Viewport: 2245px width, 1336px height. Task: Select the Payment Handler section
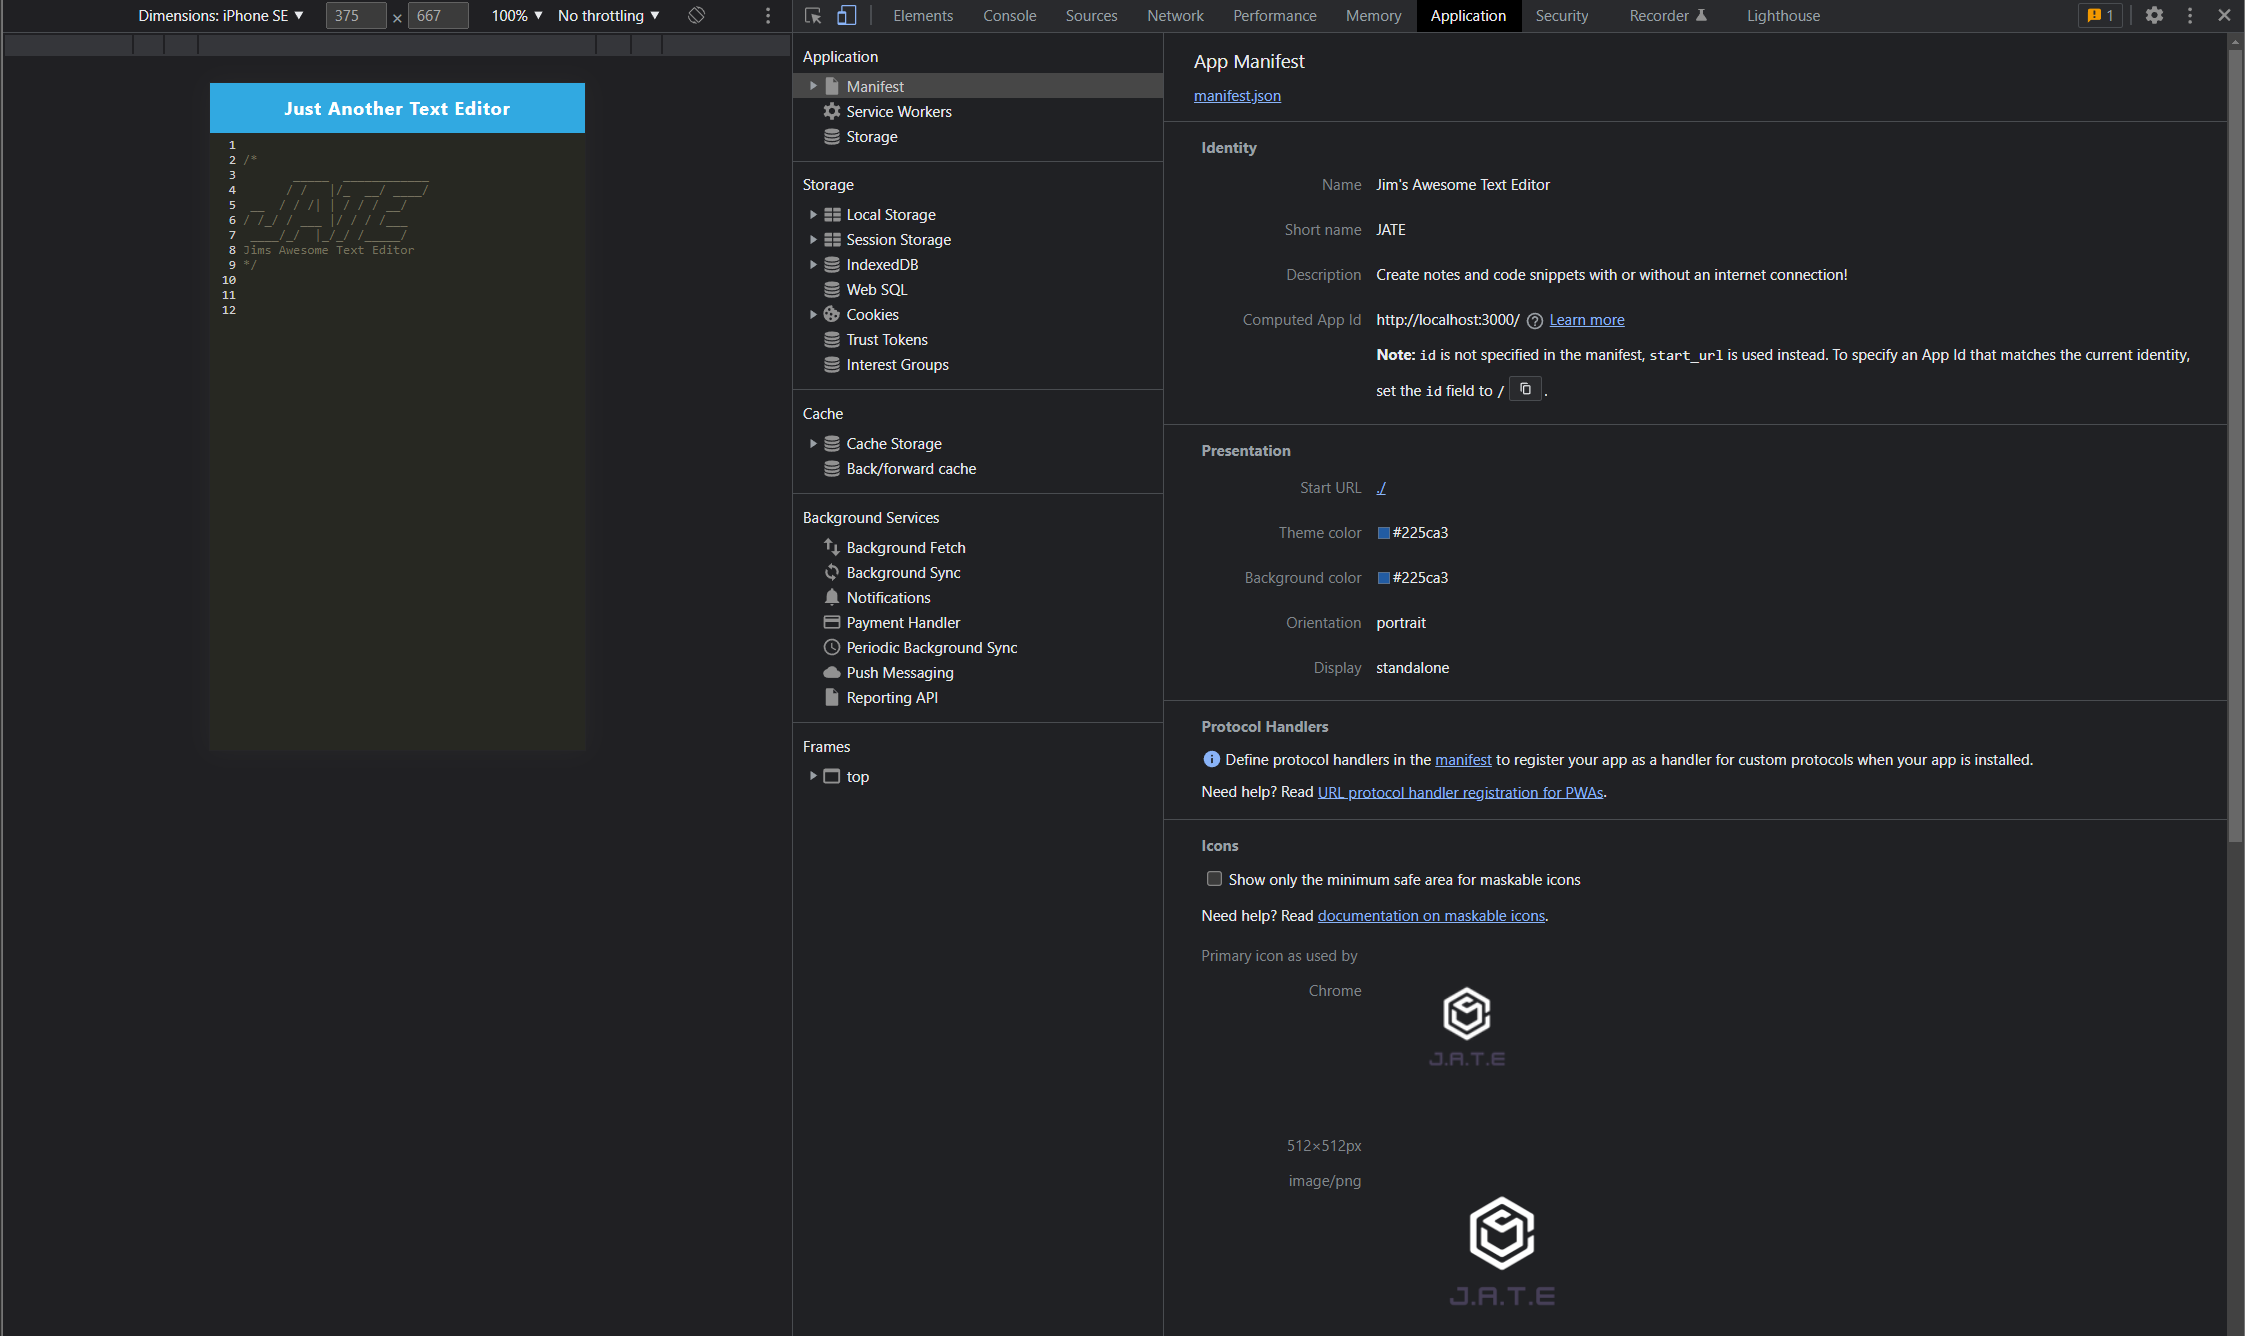[x=902, y=622]
